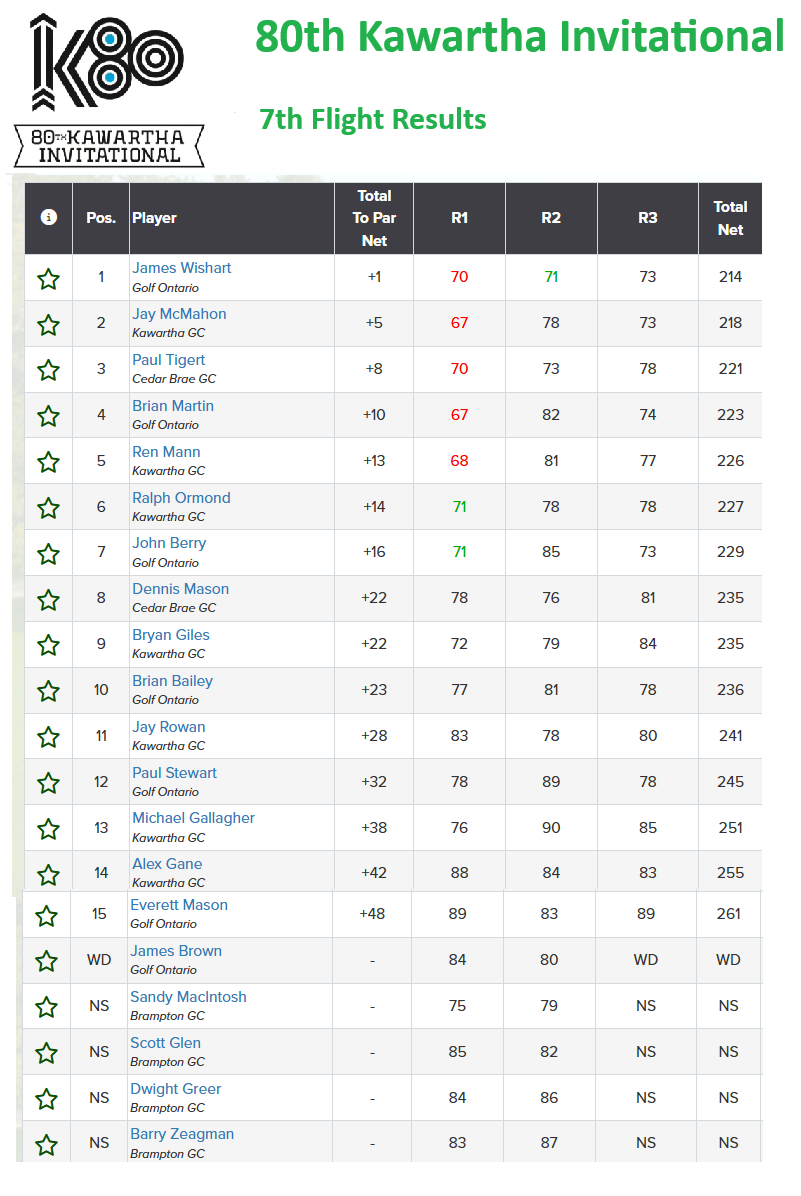Image resolution: width=801 pixels, height=1196 pixels.
Task: Open Ralph Ormond's player profile
Action: [x=182, y=497]
